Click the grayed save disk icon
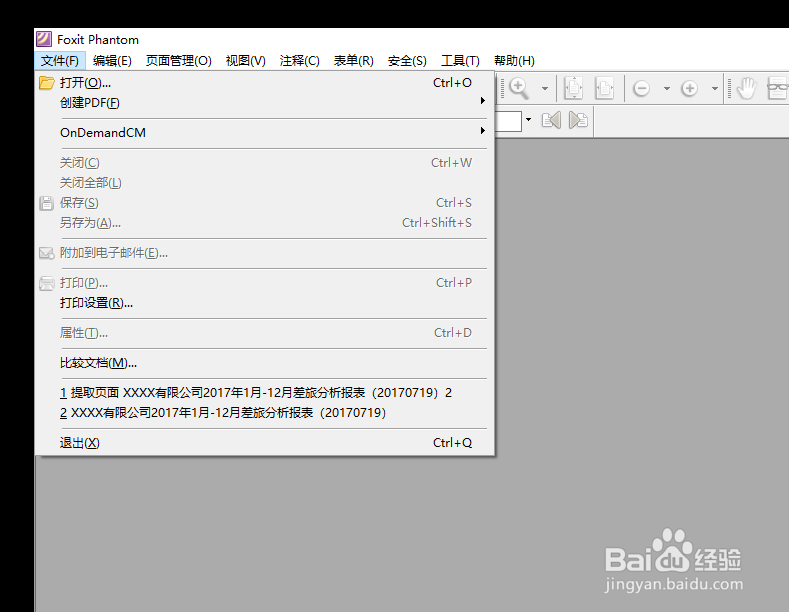The image size is (789, 612). point(46,203)
